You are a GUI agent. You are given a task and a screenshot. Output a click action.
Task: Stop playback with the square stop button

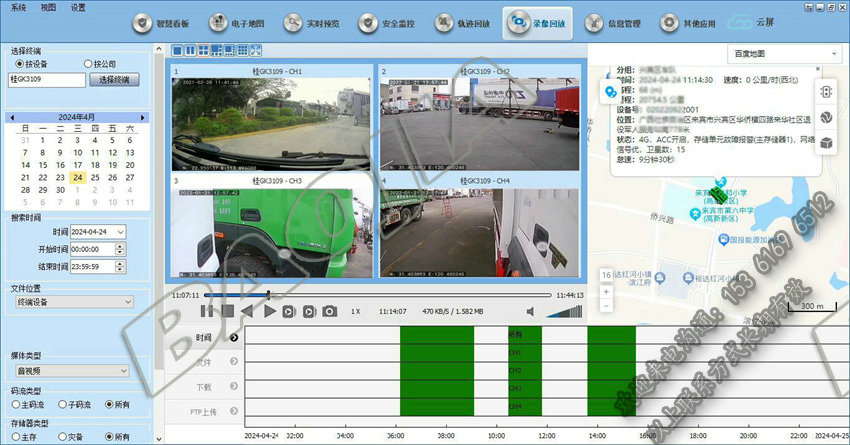228,312
